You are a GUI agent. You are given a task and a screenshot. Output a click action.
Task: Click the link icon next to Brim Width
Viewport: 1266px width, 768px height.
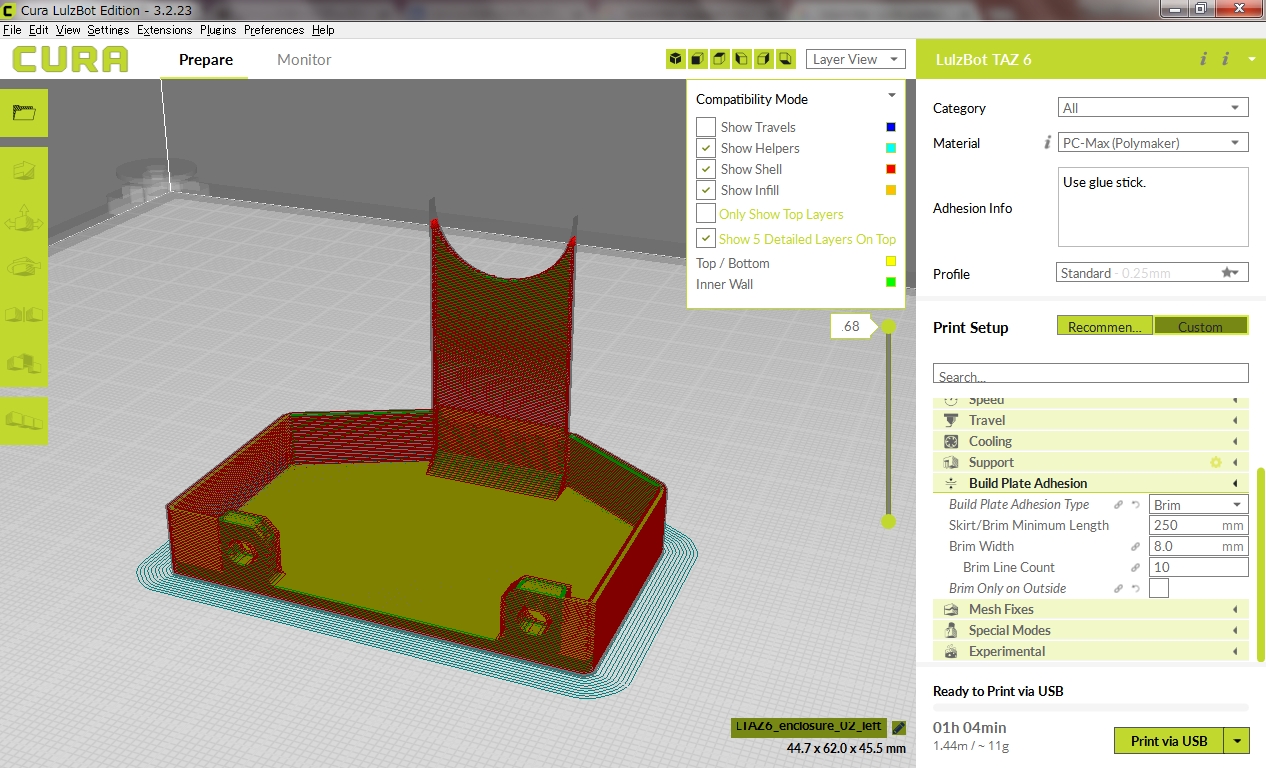tap(1136, 547)
